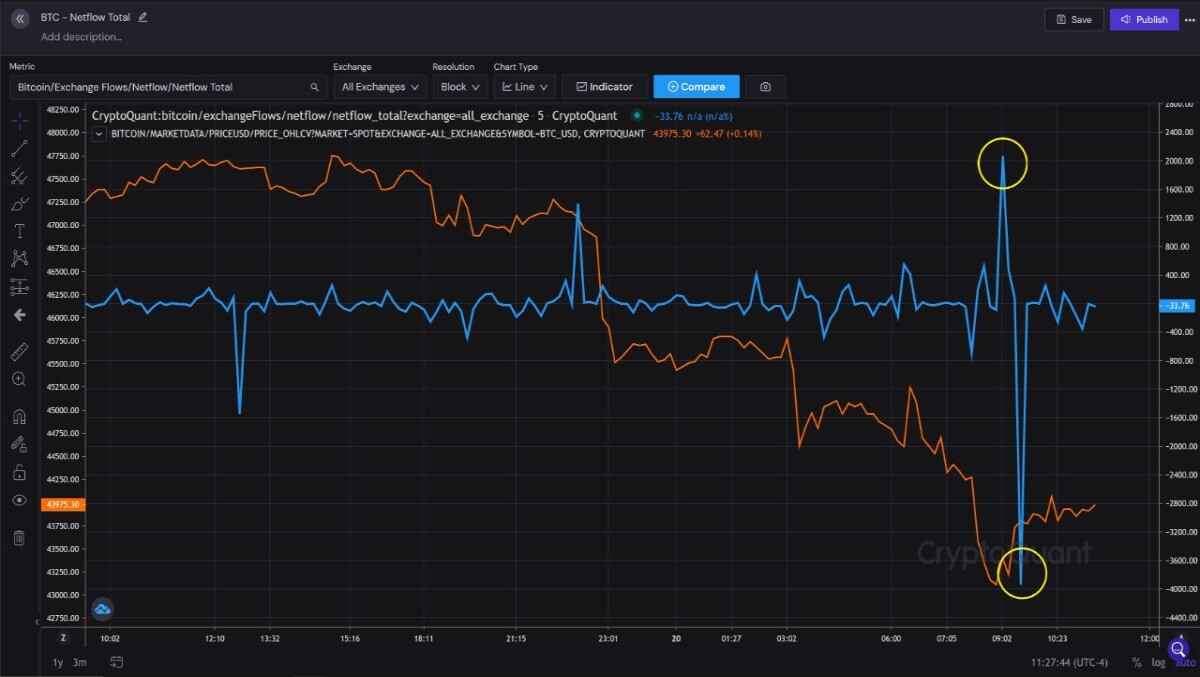Toggle lock all drawing tools
Image resolution: width=1200 pixels, height=677 pixels.
(x=19, y=472)
